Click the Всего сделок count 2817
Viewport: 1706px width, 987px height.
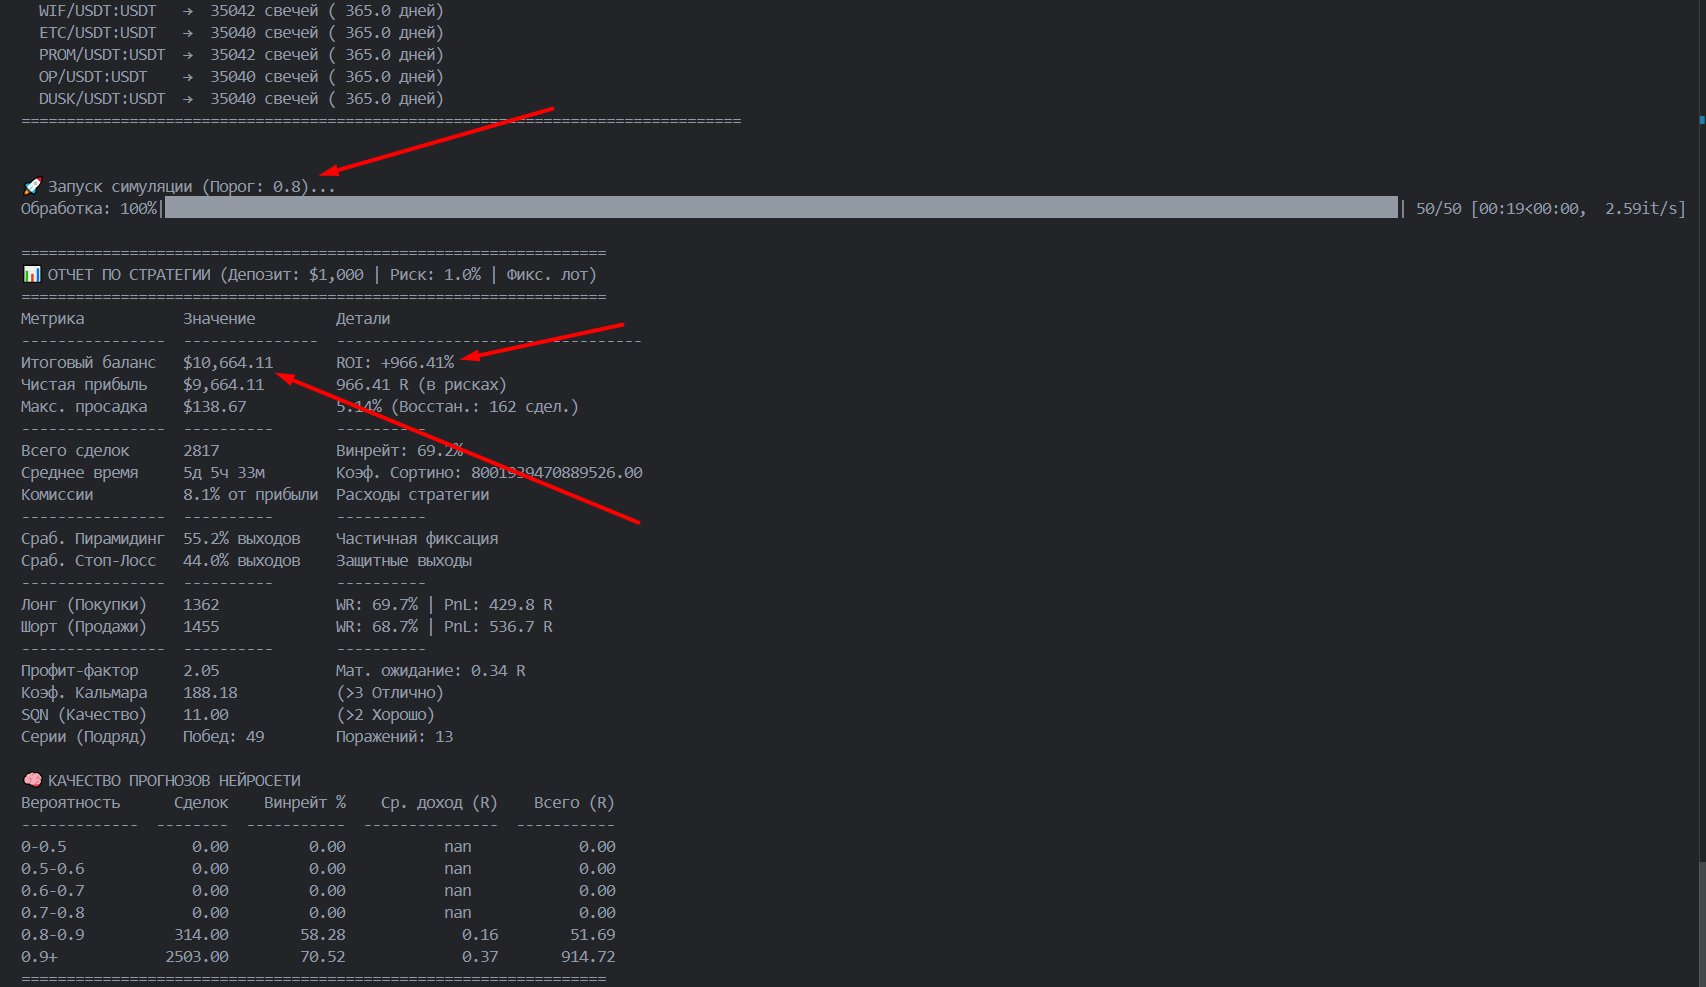201,450
